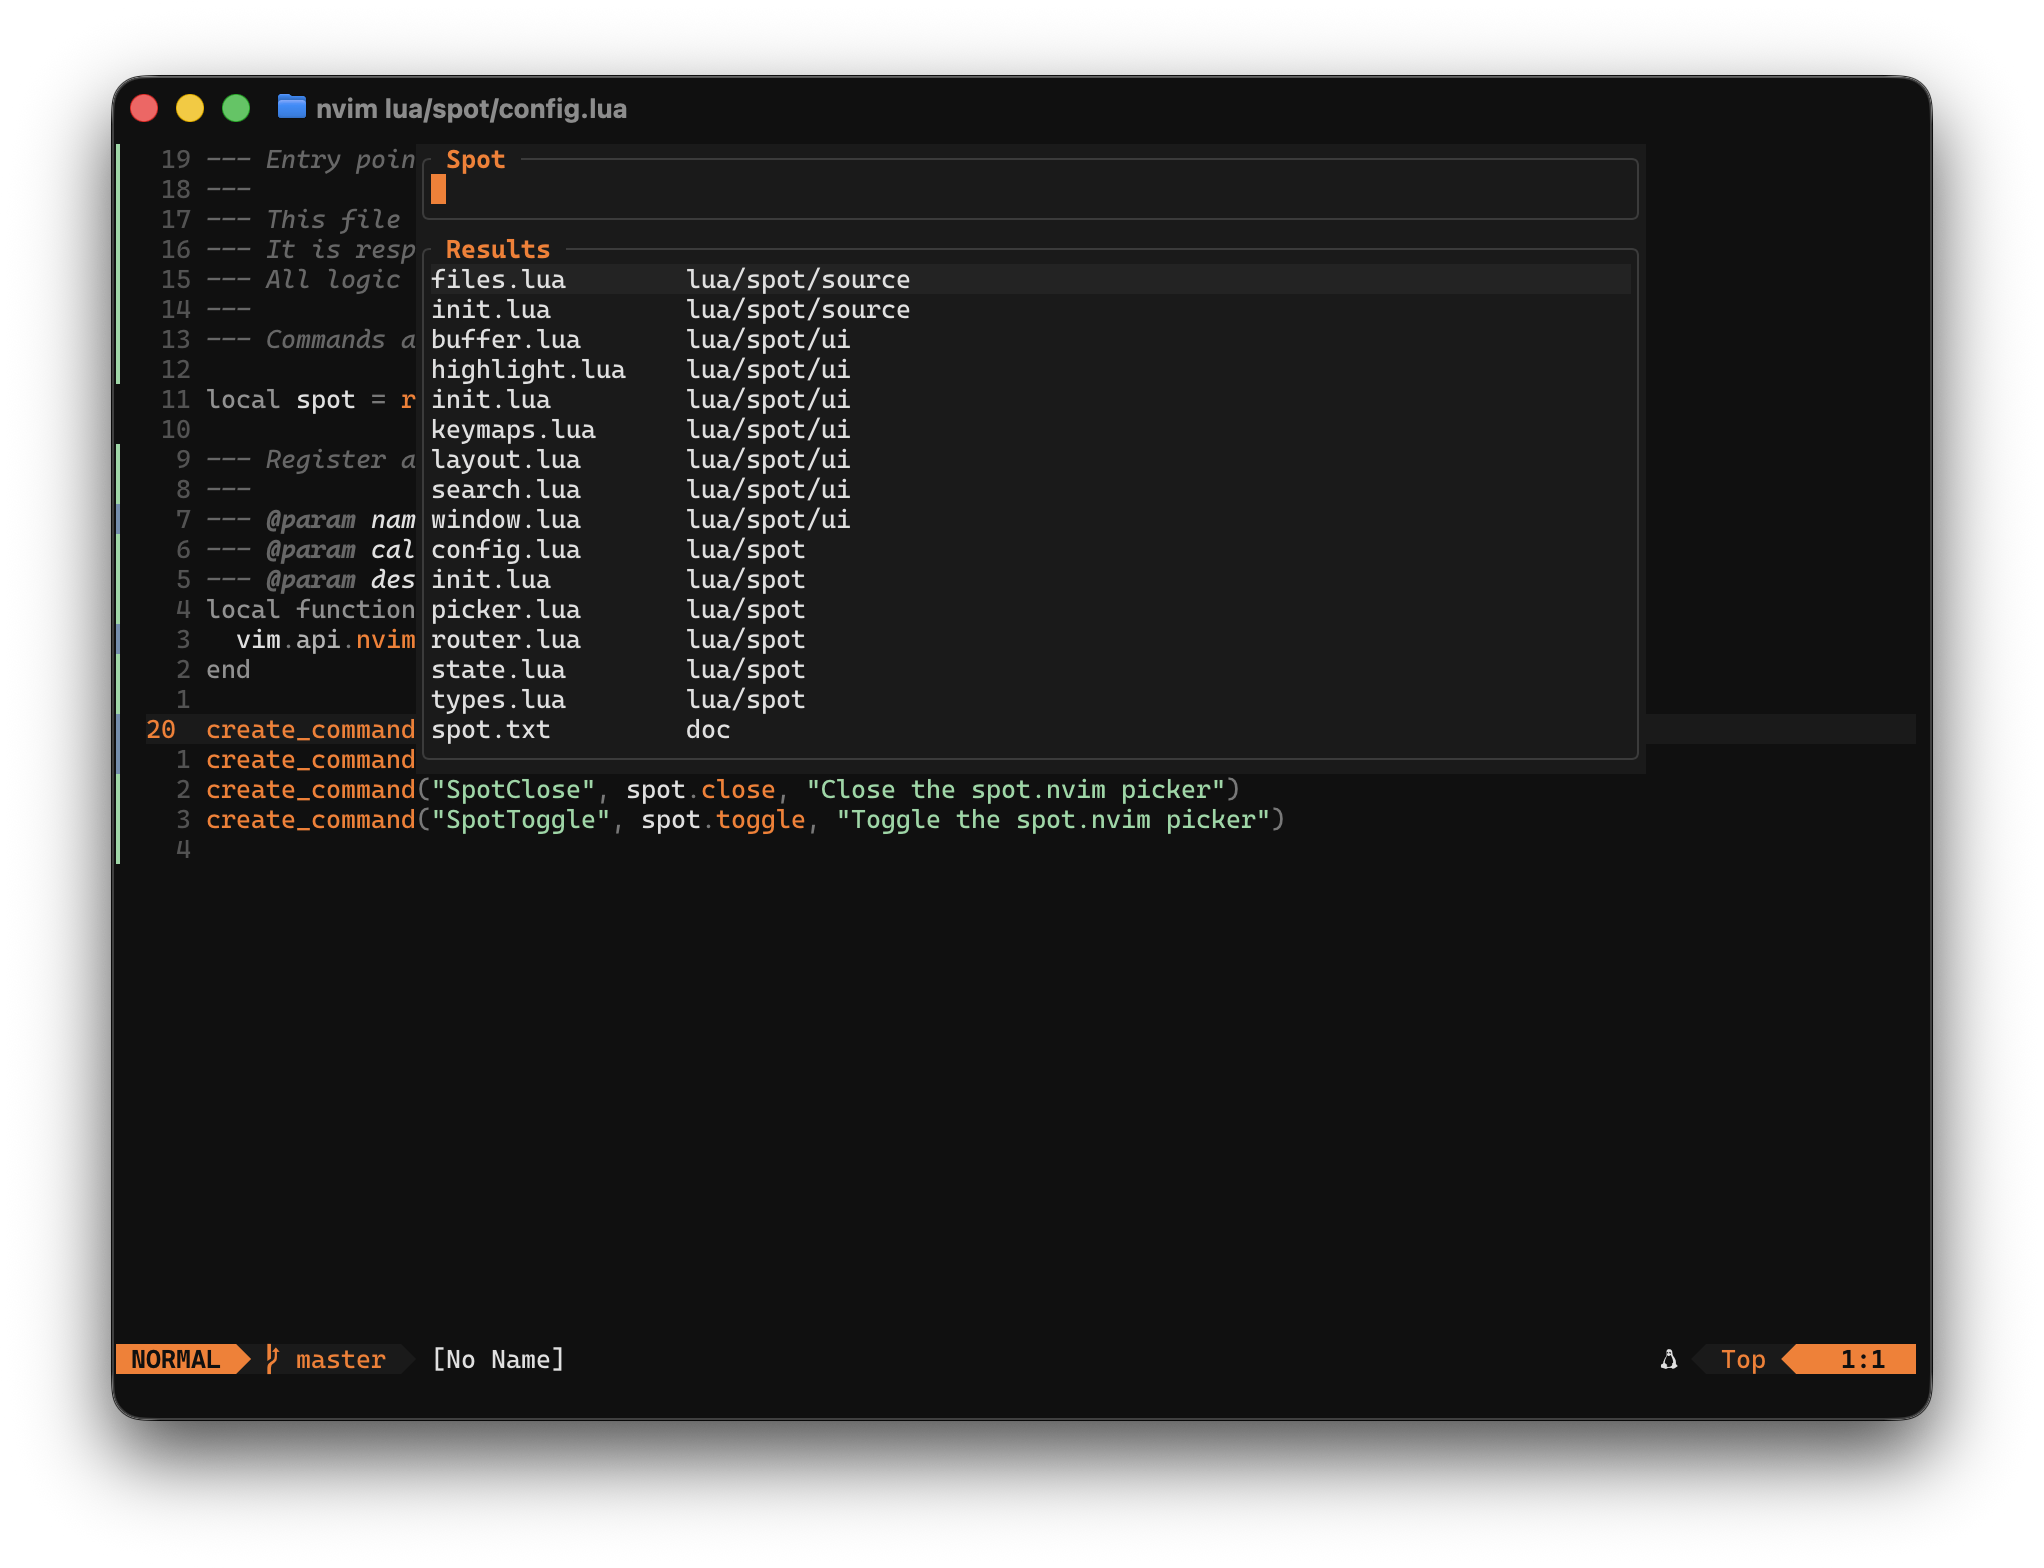Click the orange cursor block in the Spot prompt
The height and width of the screenshot is (1568, 2044).
click(x=437, y=190)
